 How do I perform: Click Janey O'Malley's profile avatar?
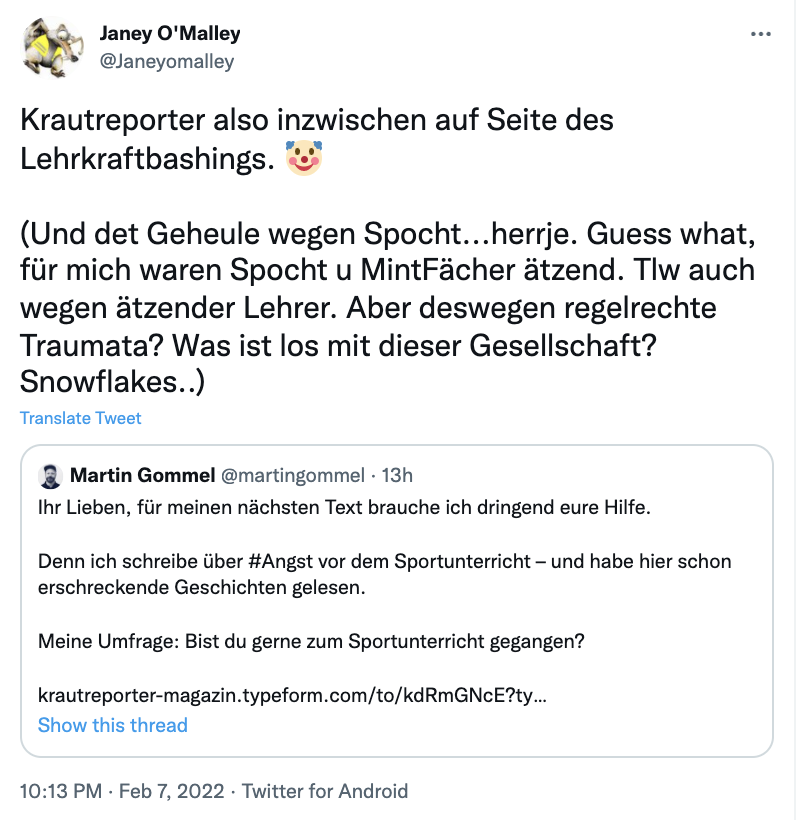pos(51,47)
